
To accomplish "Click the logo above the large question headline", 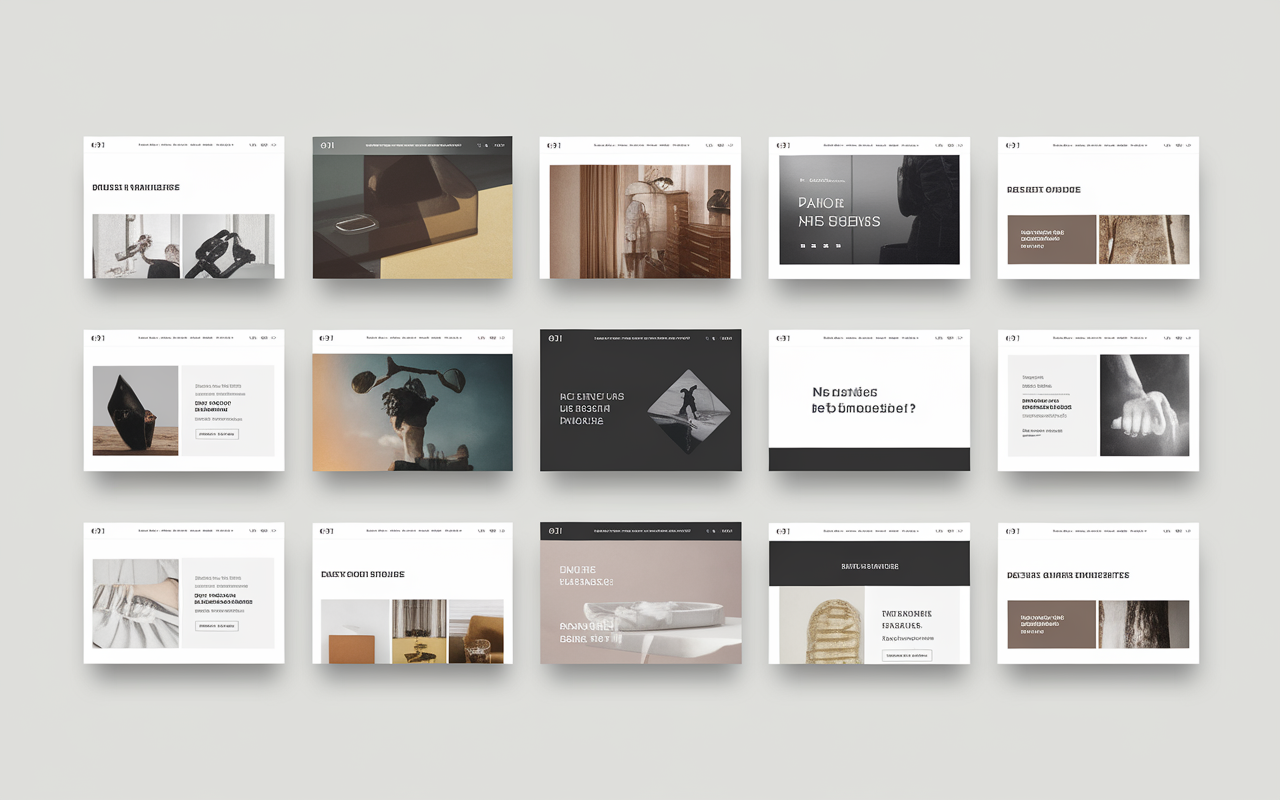I will (783, 338).
